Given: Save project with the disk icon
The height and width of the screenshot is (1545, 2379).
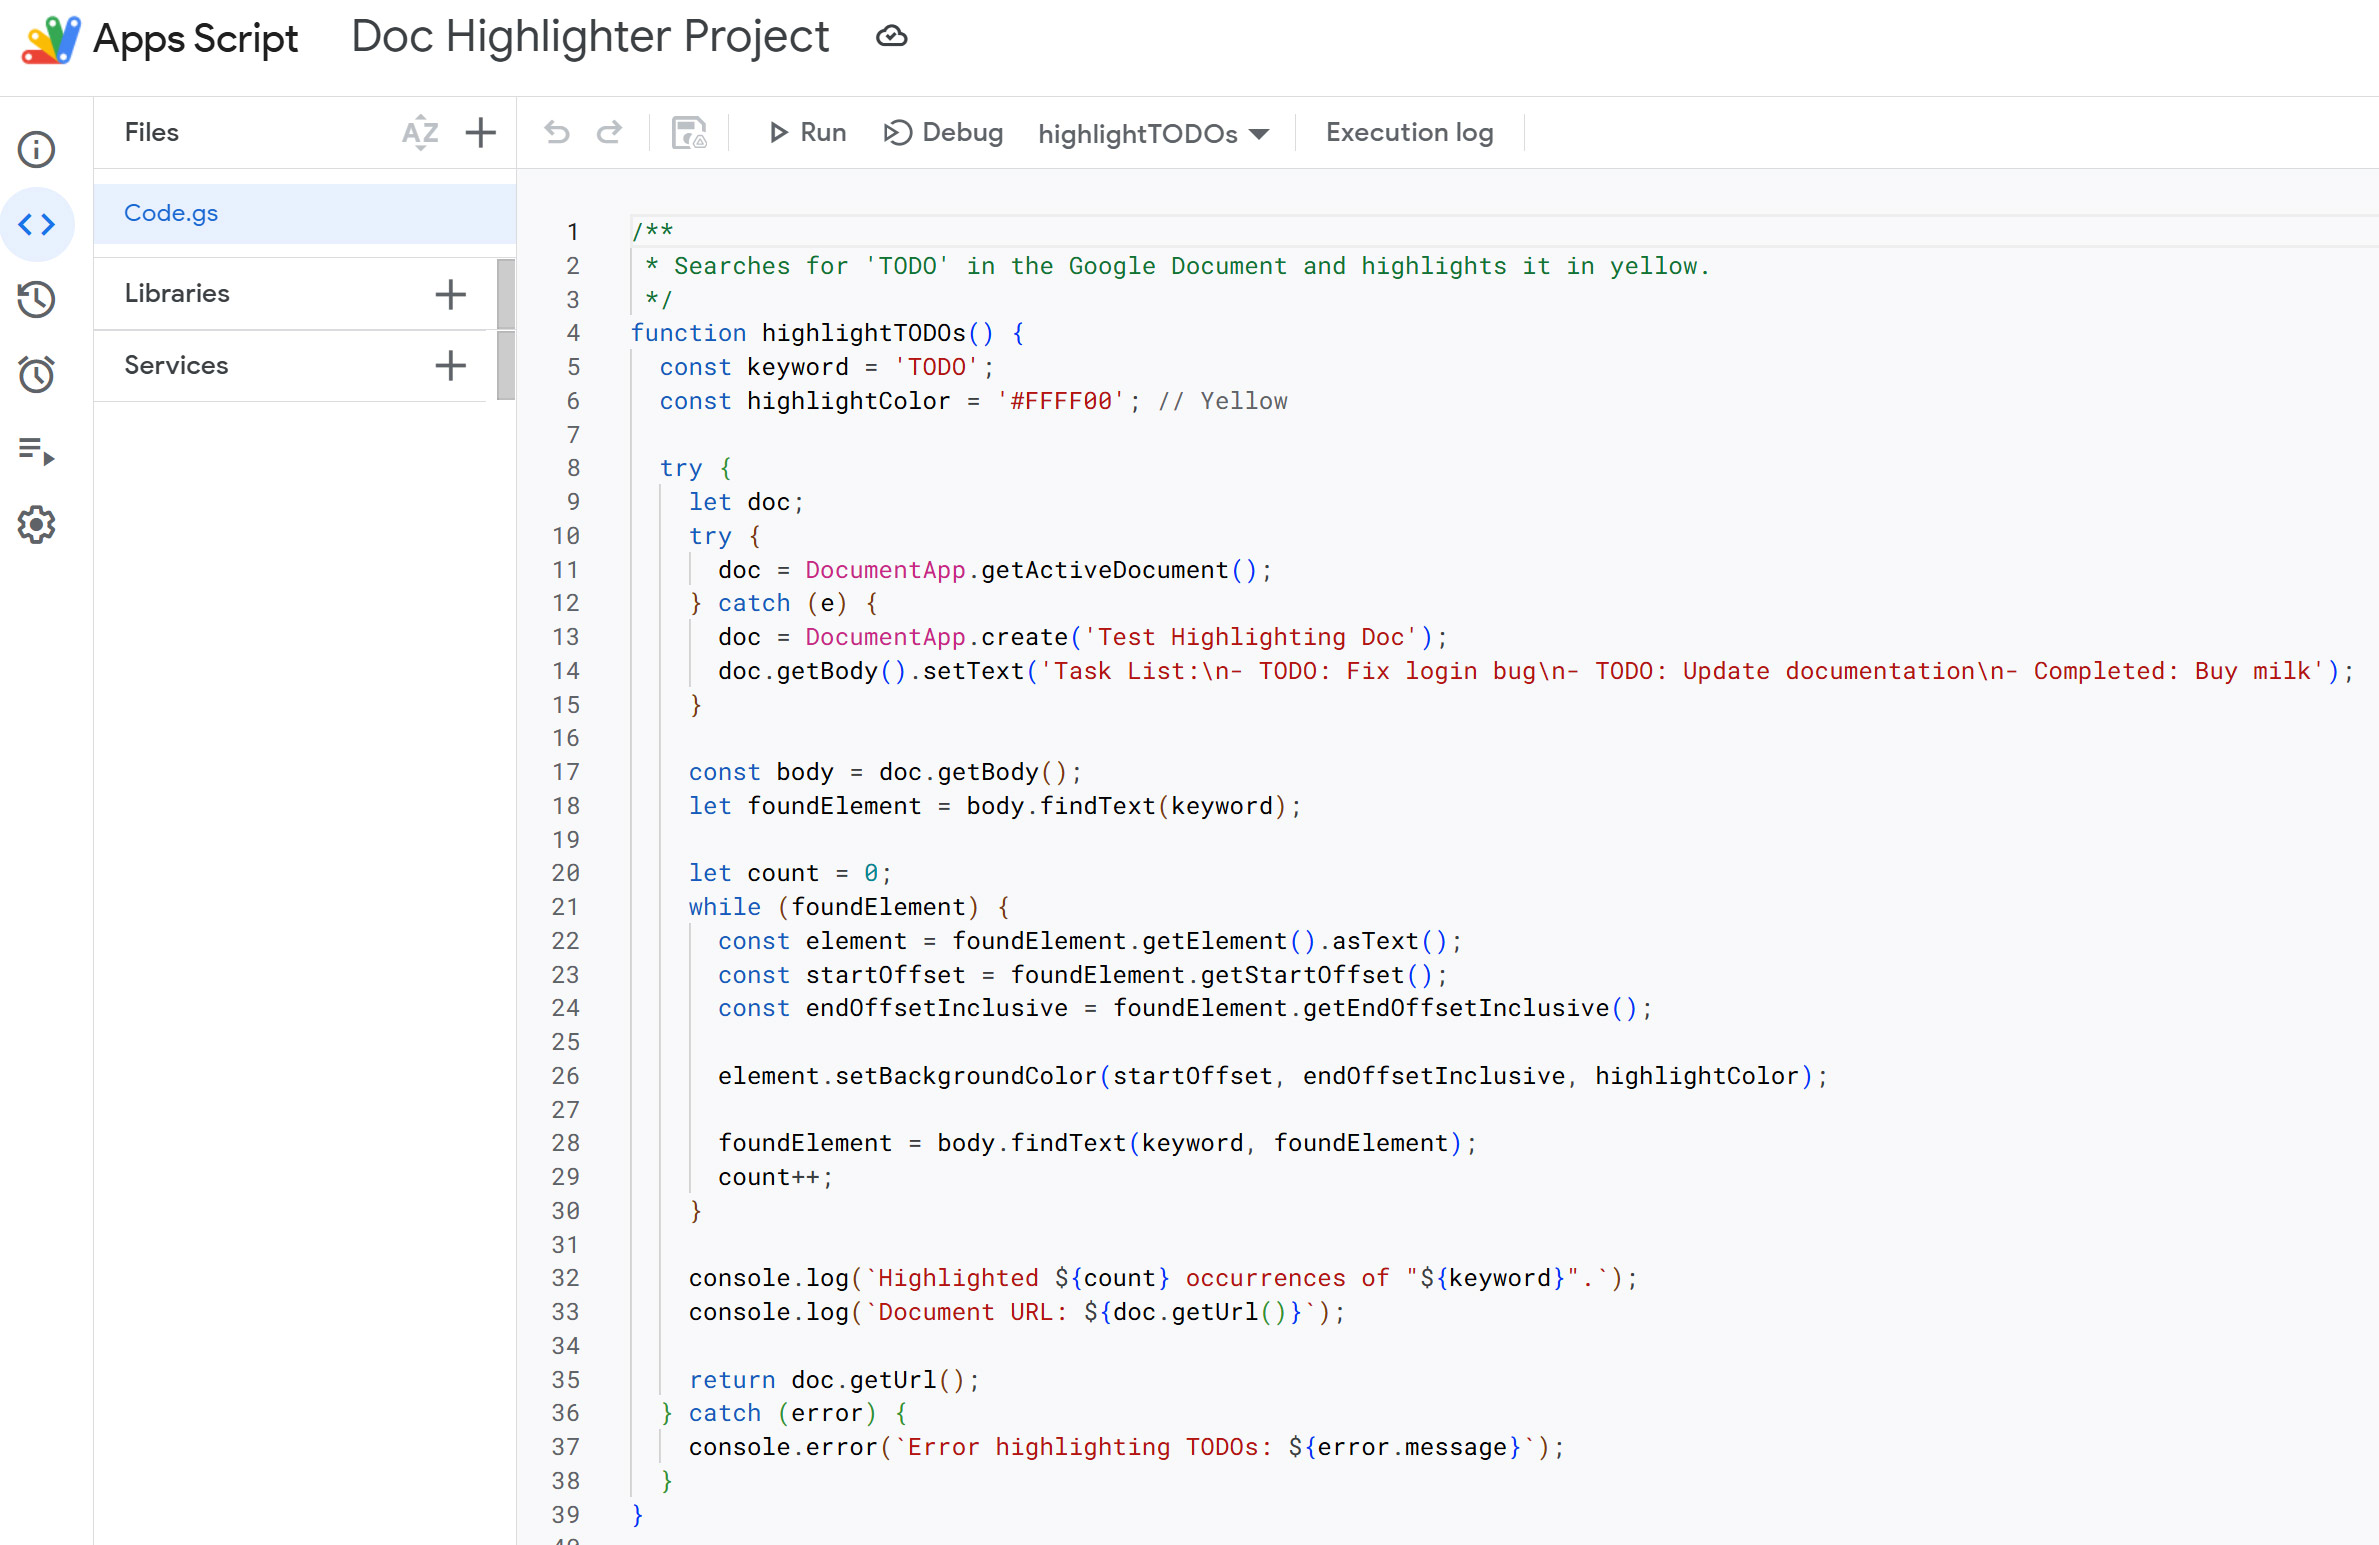Looking at the screenshot, I should [x=688, y=132].
